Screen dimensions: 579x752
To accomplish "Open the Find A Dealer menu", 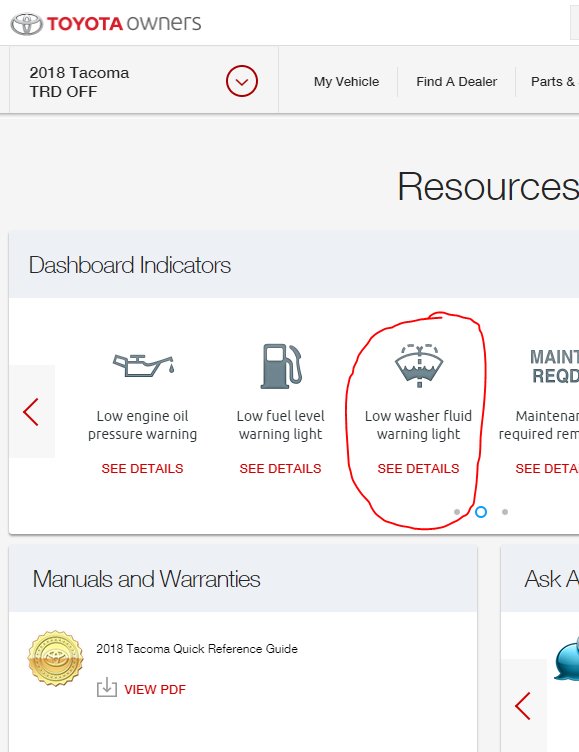I will (457, 82).
